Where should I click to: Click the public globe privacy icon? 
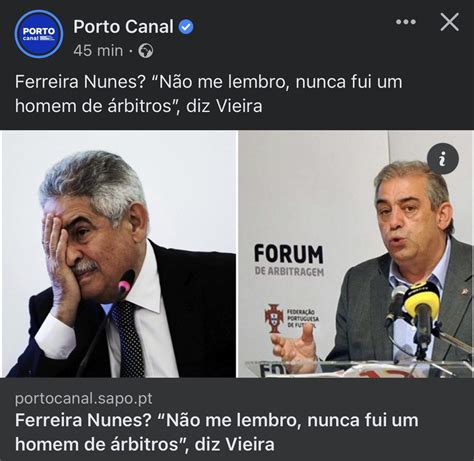click(146, 51)
